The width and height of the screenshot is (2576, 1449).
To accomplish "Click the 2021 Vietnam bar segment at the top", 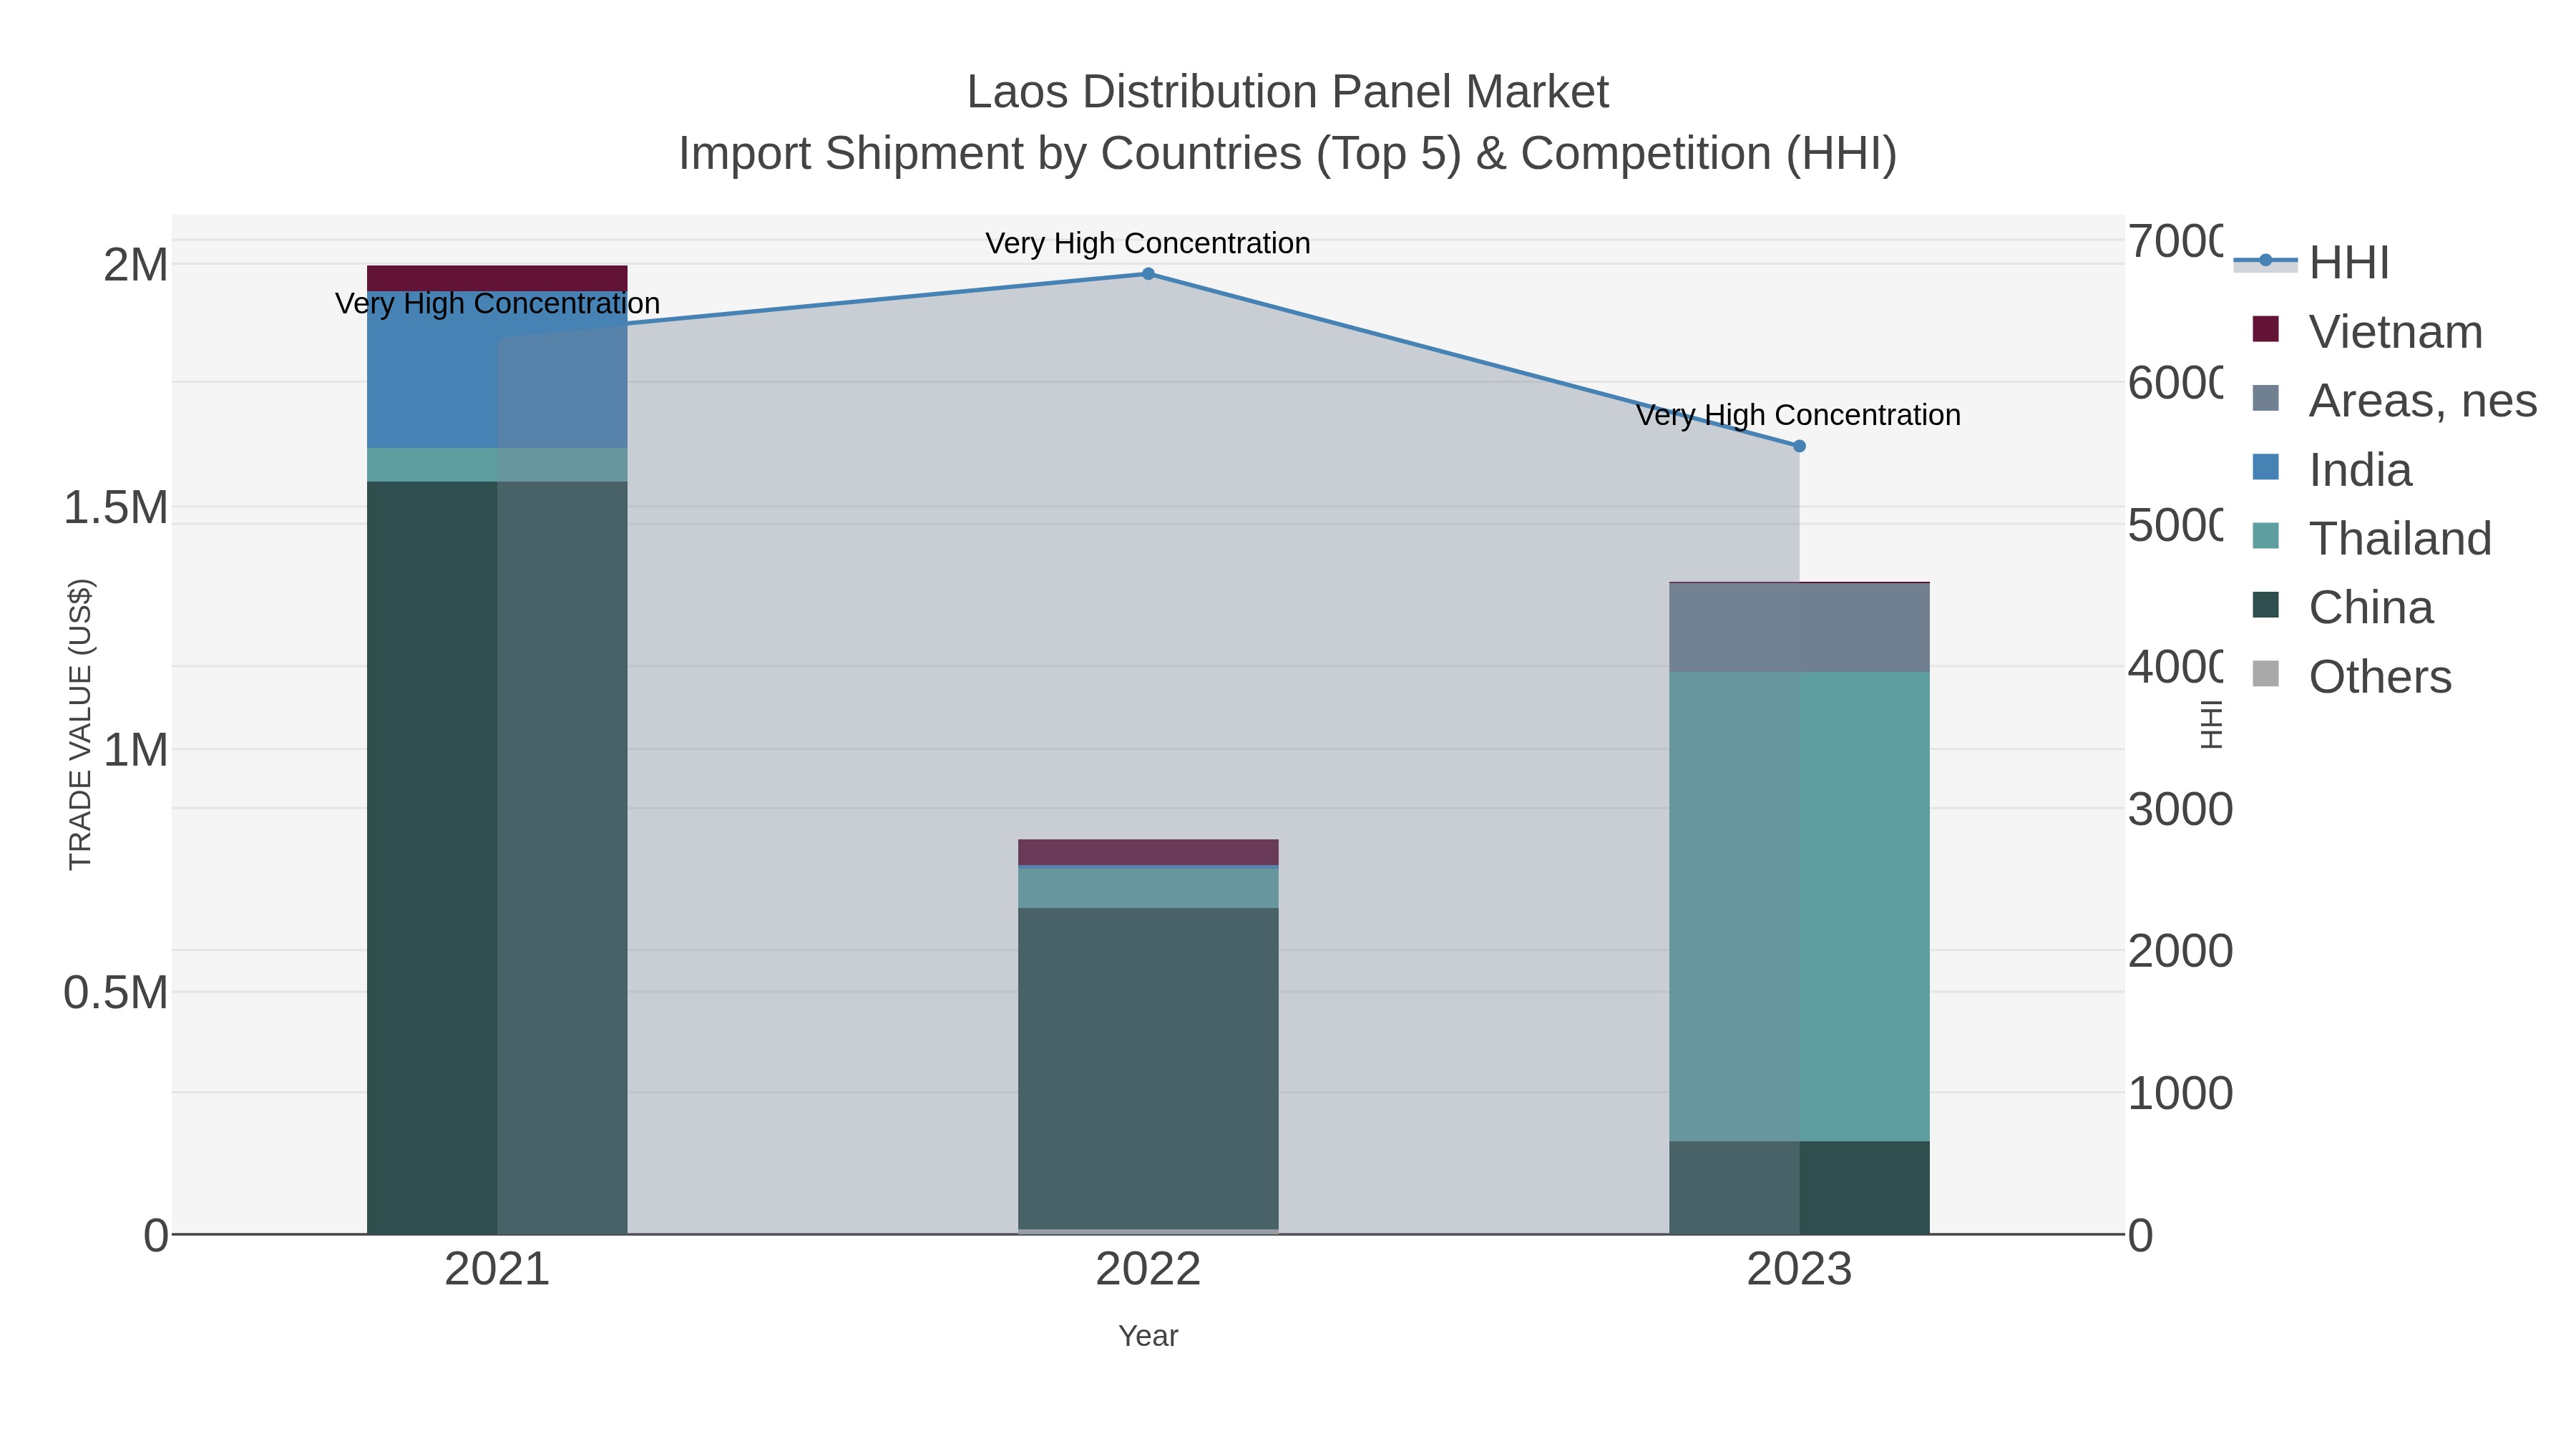I will tap(497, 278).
